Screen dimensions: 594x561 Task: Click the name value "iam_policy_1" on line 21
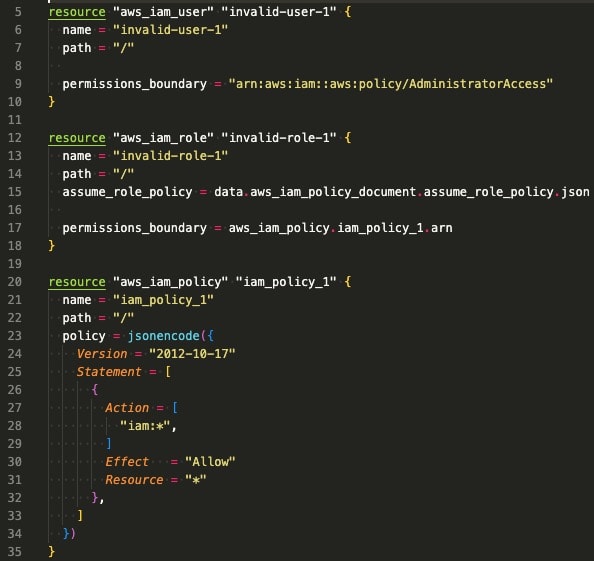point(163,300)
